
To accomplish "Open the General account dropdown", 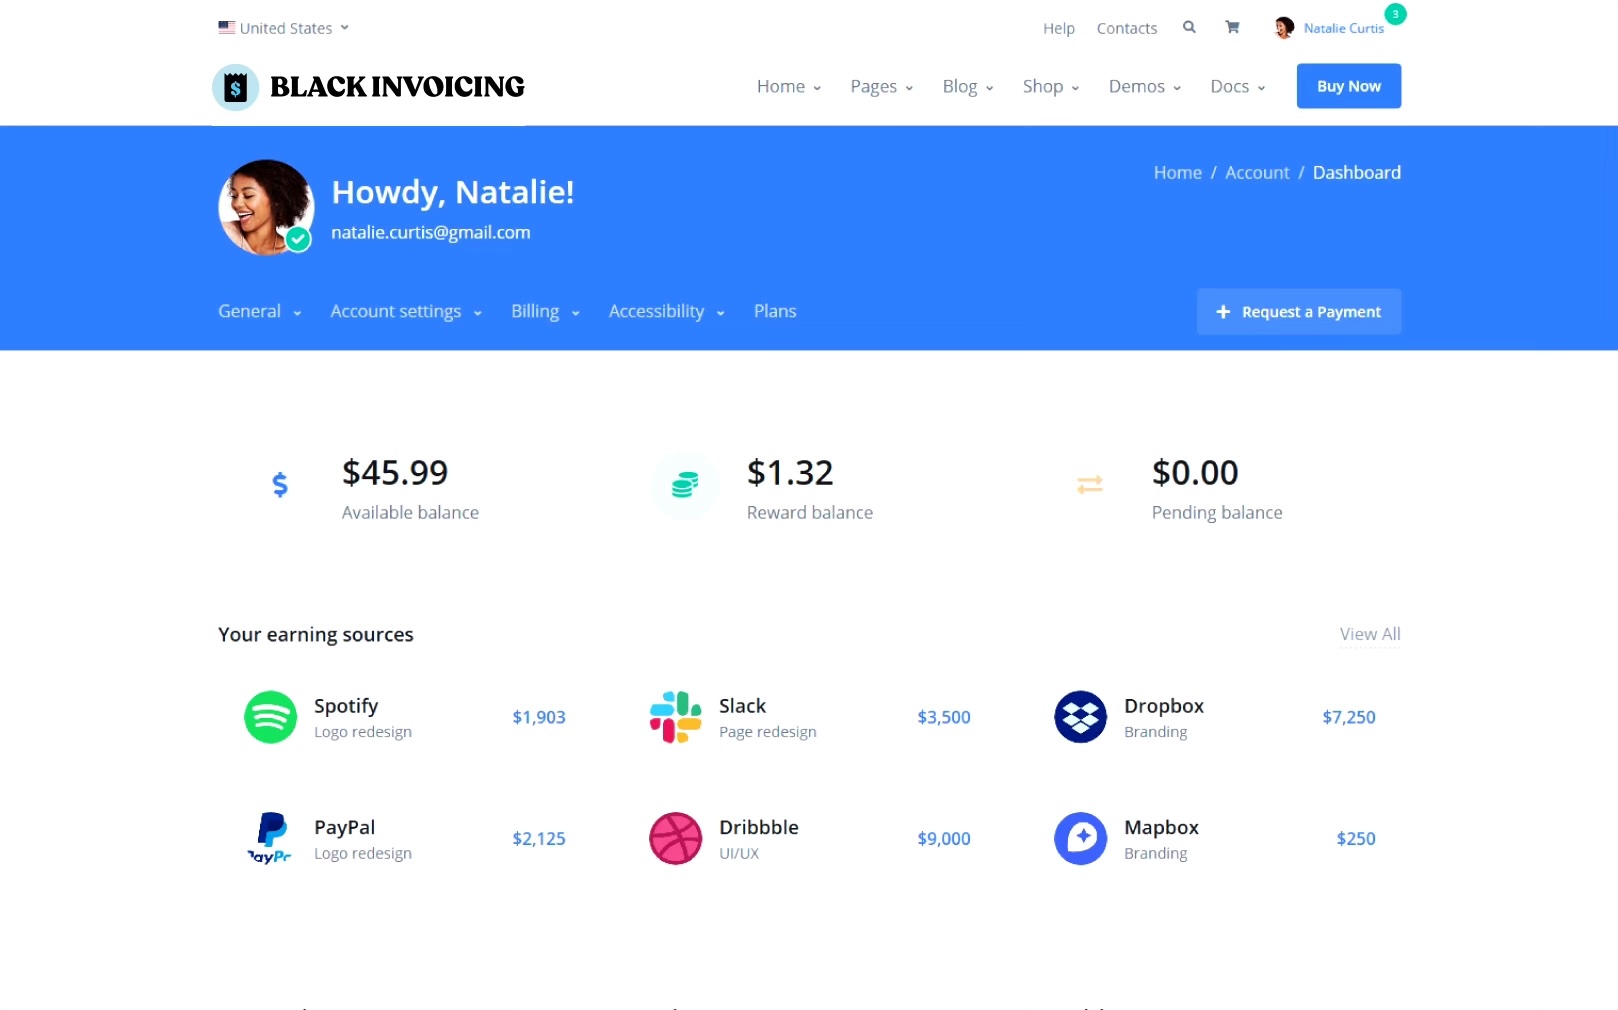I will click(260, 312).
